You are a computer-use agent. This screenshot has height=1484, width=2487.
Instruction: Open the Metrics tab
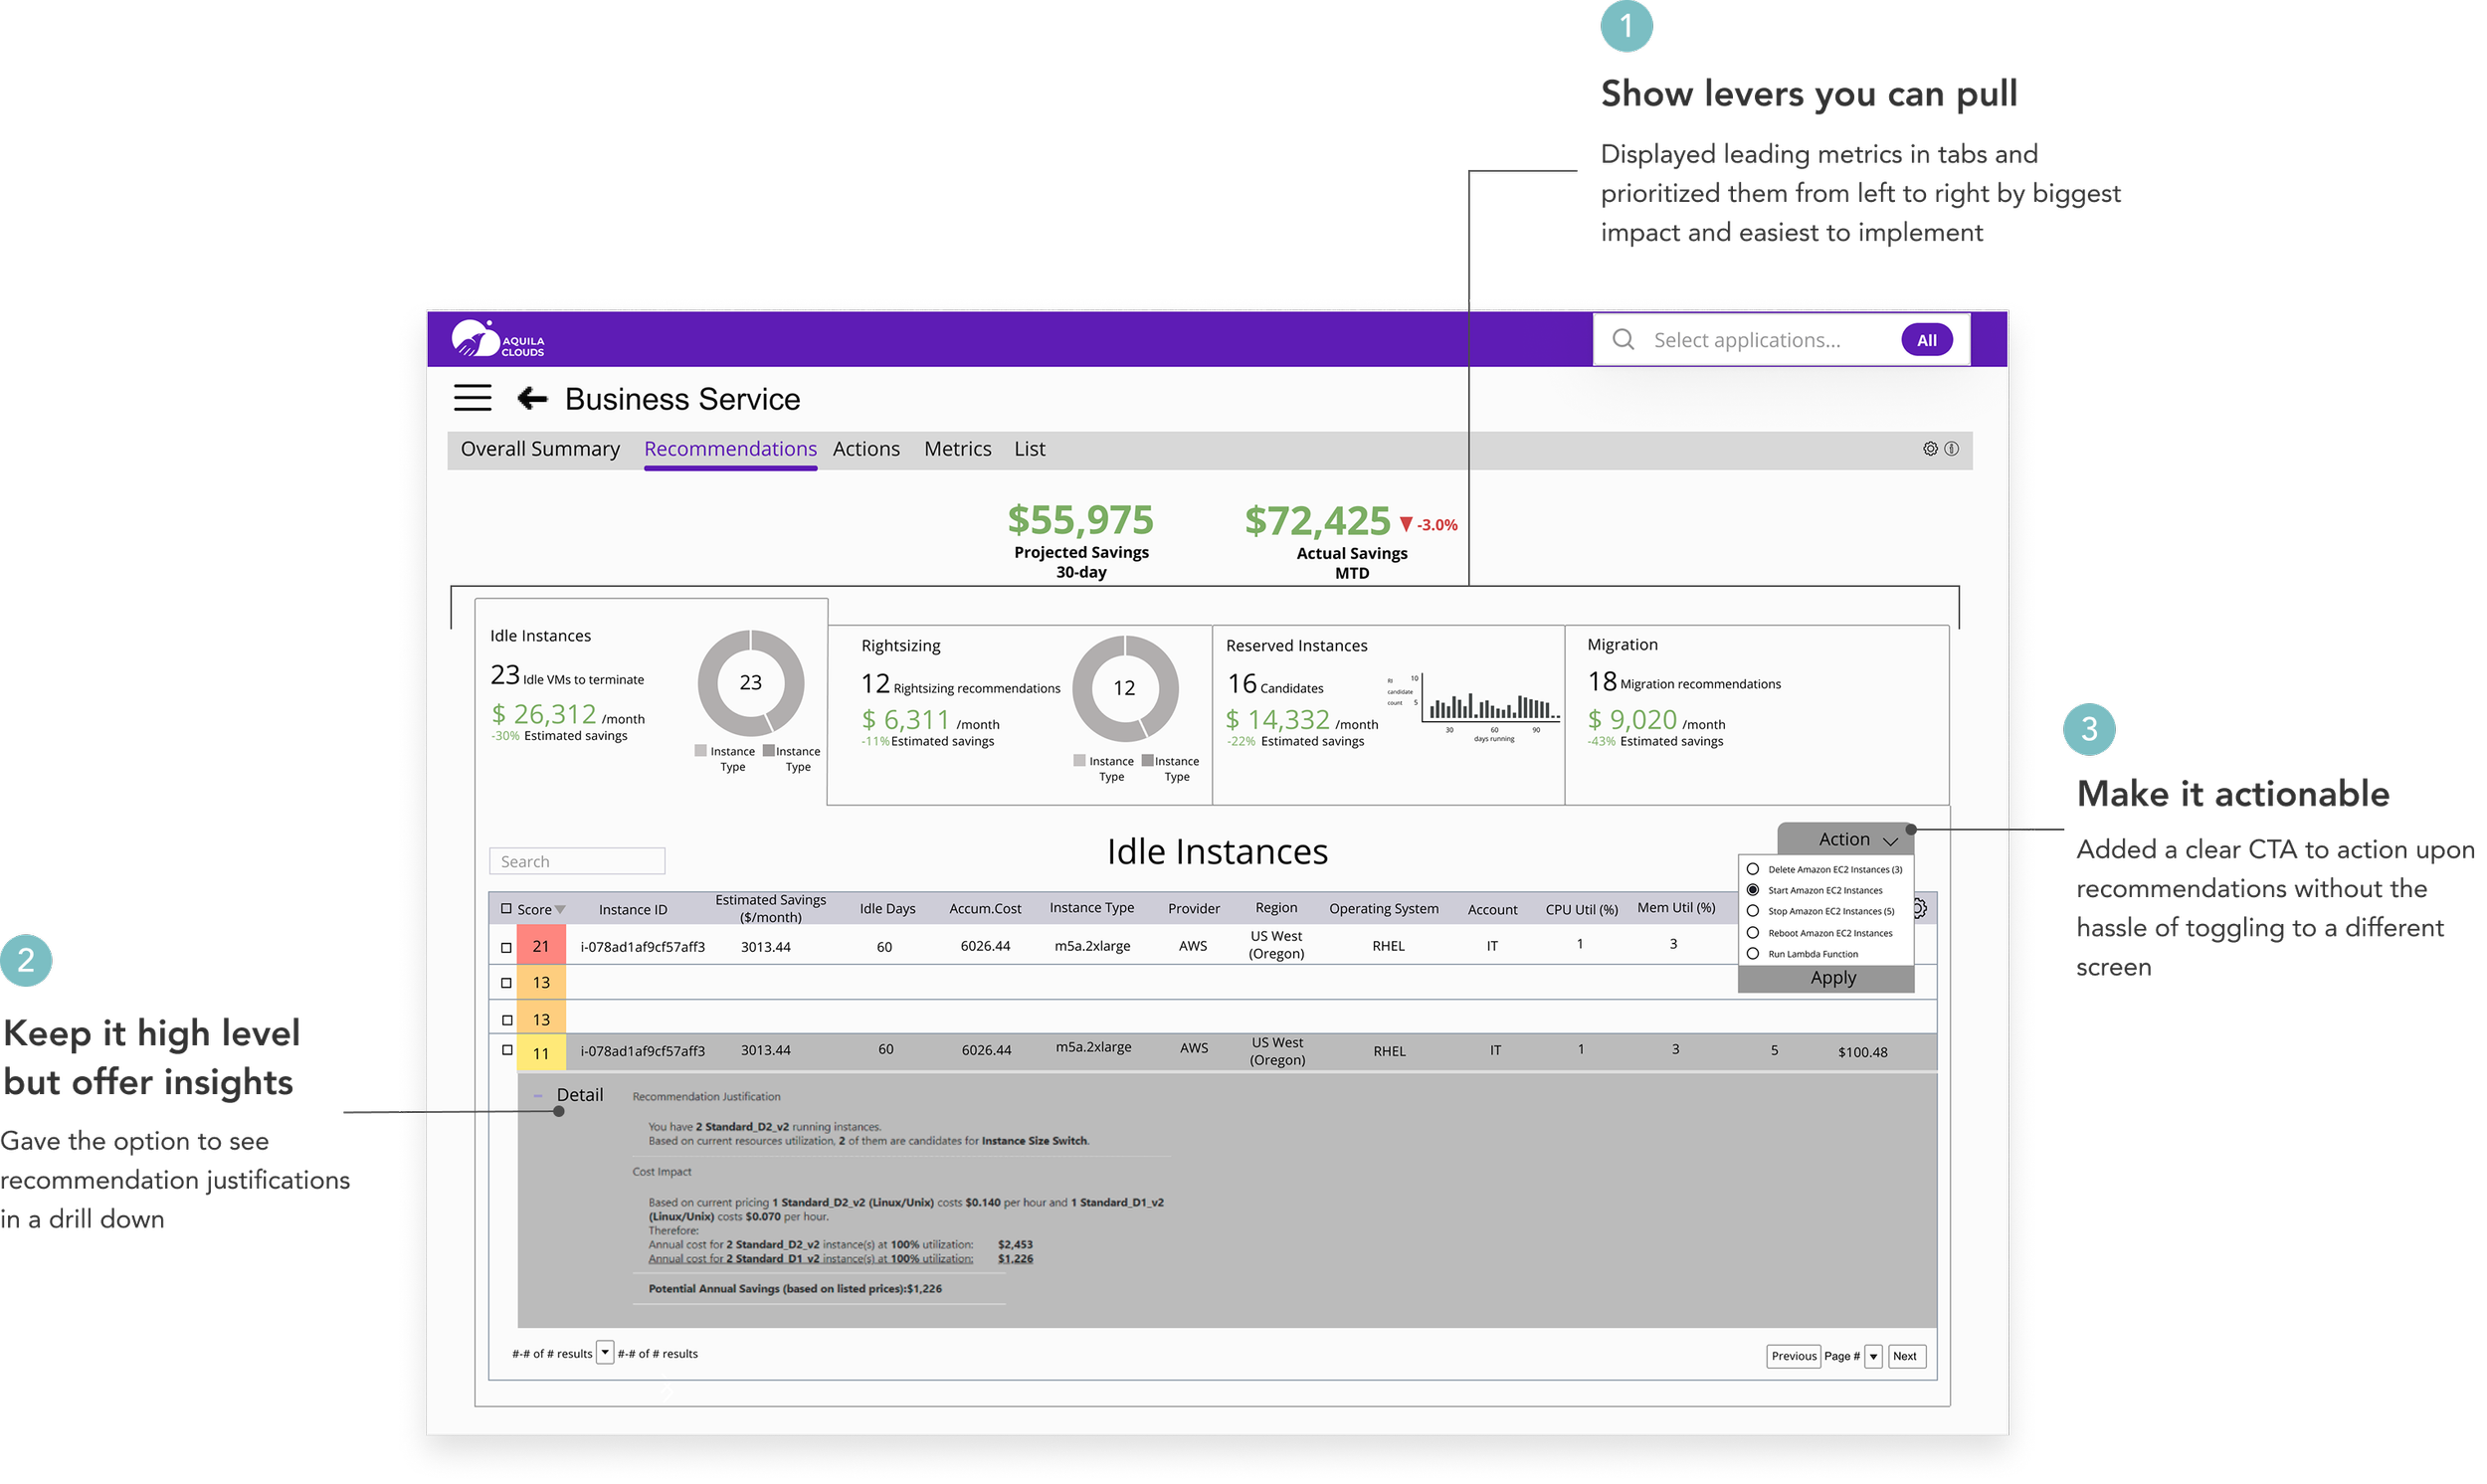(x=957, y=449)
